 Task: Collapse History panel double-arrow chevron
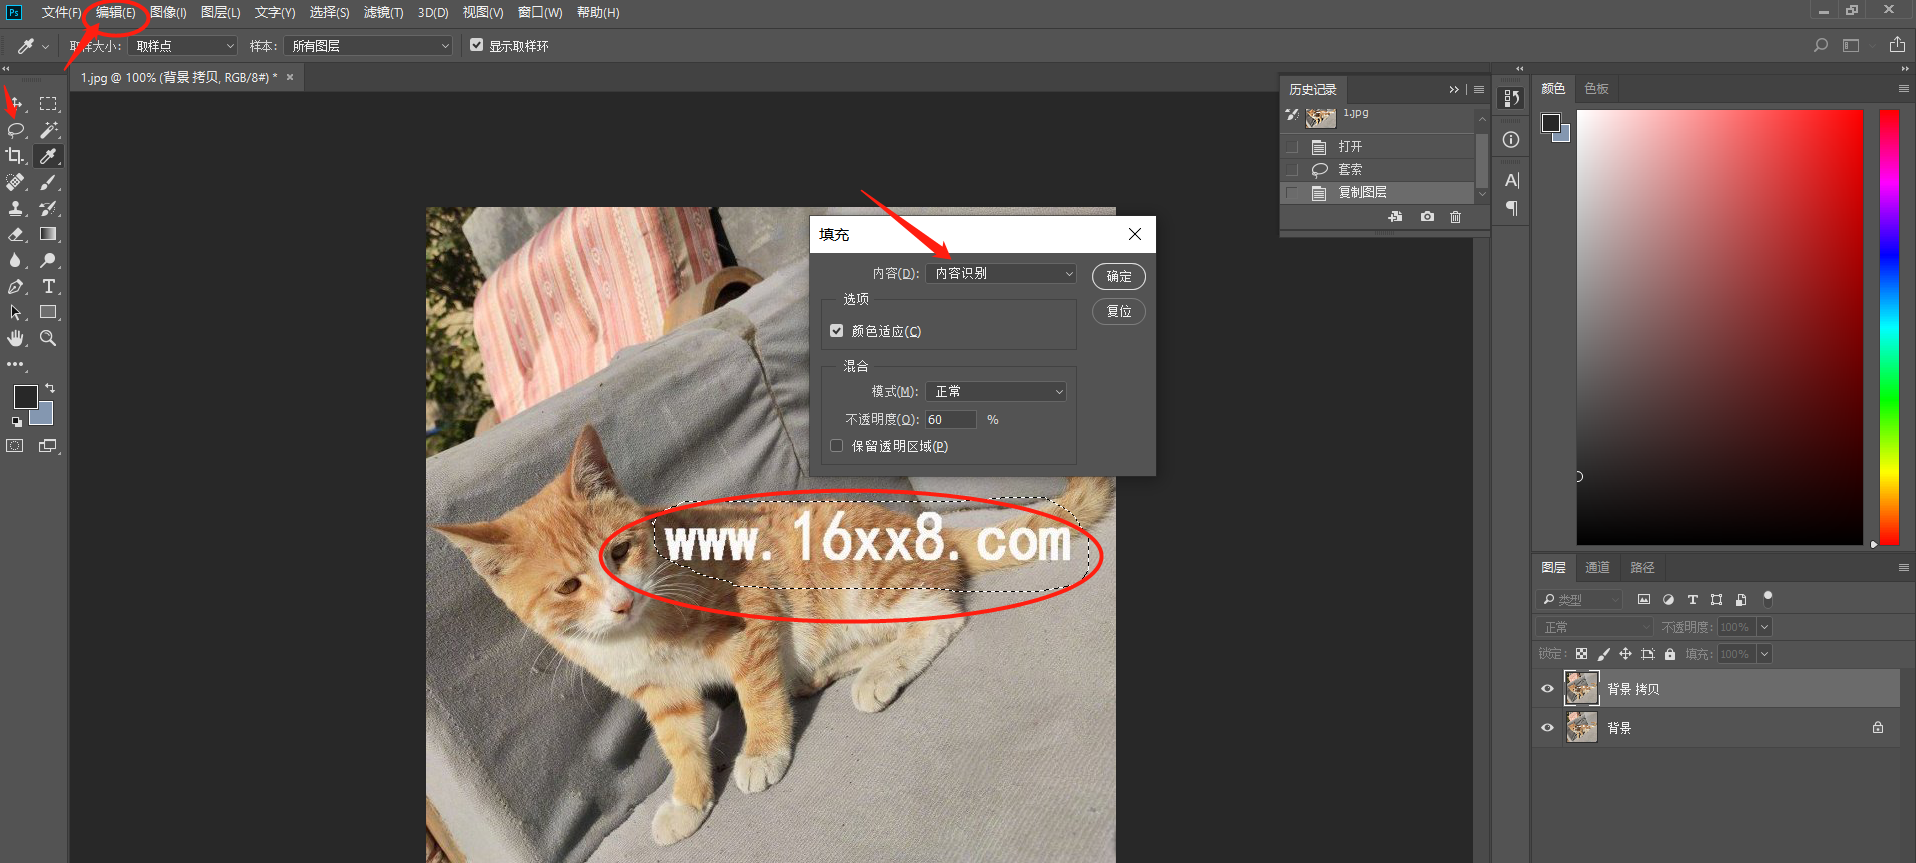click(1454, 90)
